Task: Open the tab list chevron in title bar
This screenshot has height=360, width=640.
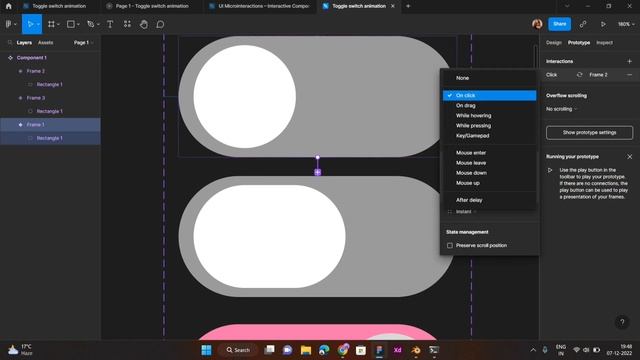Action: (x=567, y=6)
